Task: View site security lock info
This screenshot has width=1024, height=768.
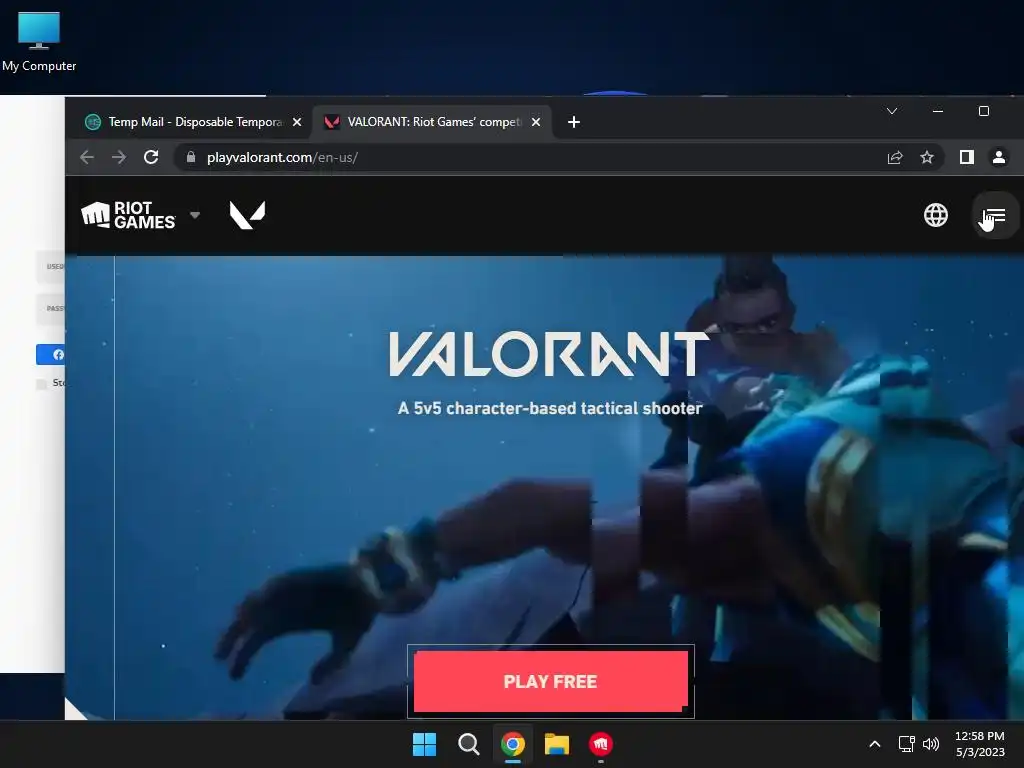Action: 191,157
